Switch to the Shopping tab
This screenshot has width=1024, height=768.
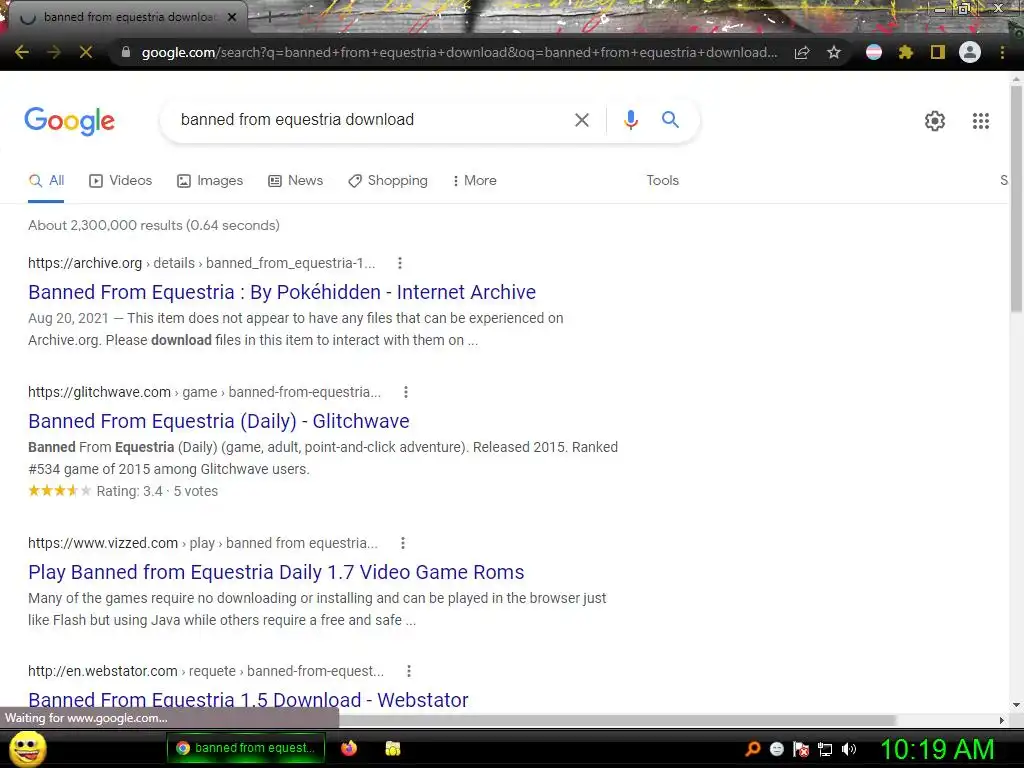(388, 181)
